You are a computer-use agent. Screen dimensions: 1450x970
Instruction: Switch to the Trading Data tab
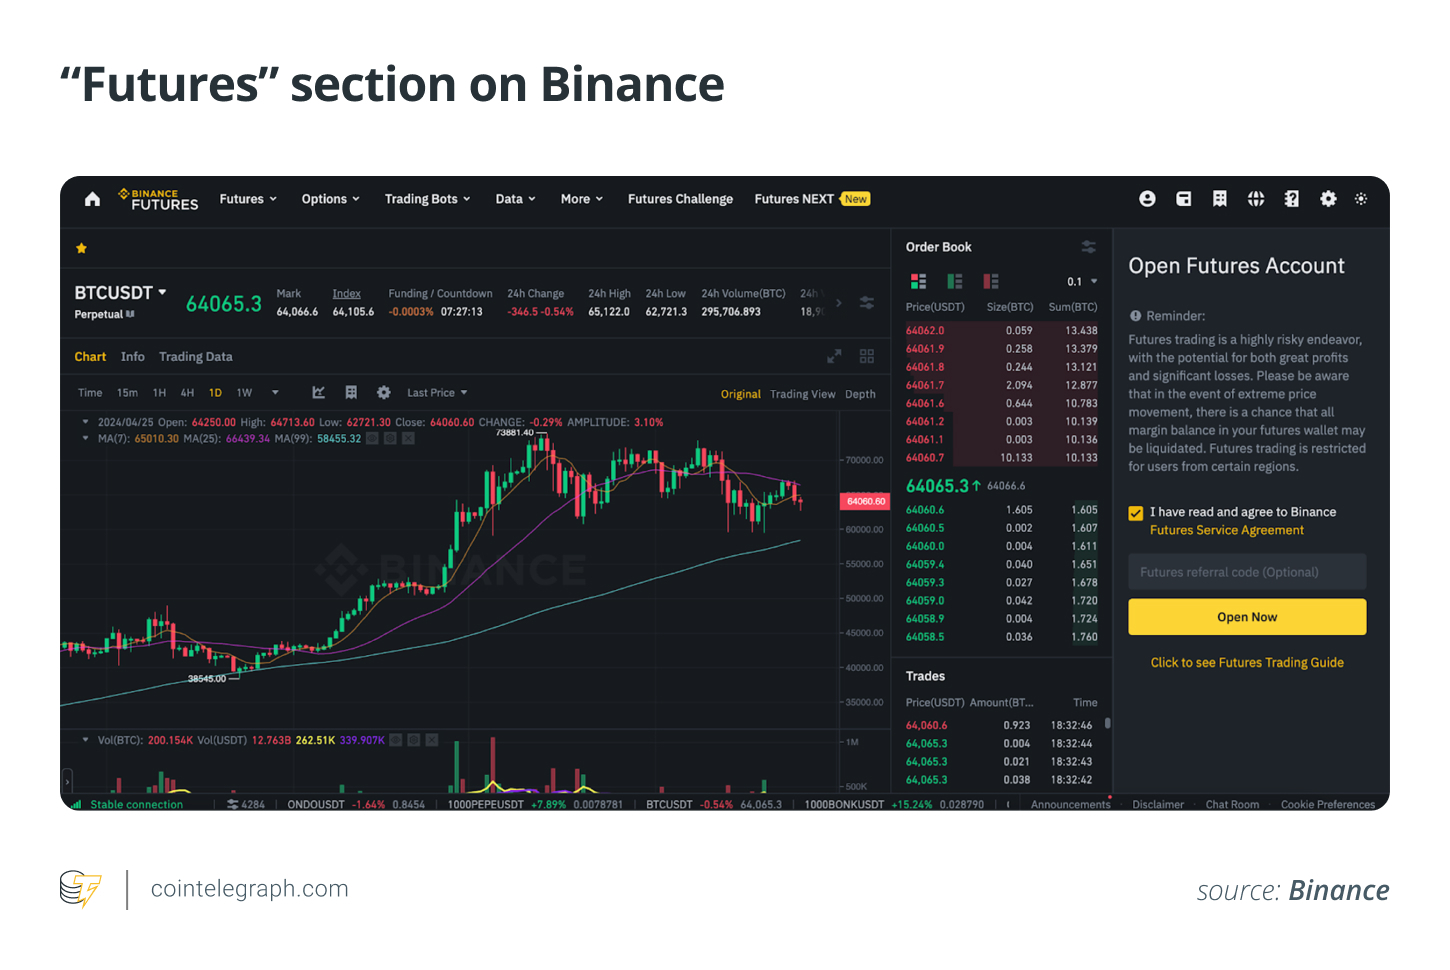click(x=195, y=356)
